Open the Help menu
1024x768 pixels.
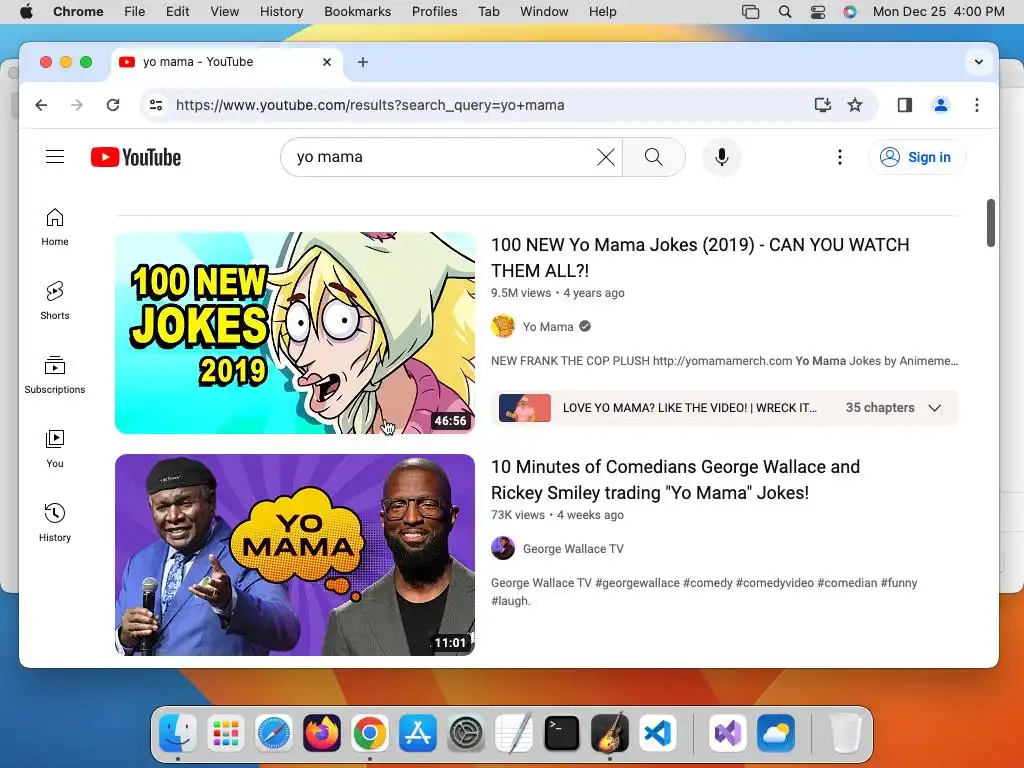[x=602, y=12]
